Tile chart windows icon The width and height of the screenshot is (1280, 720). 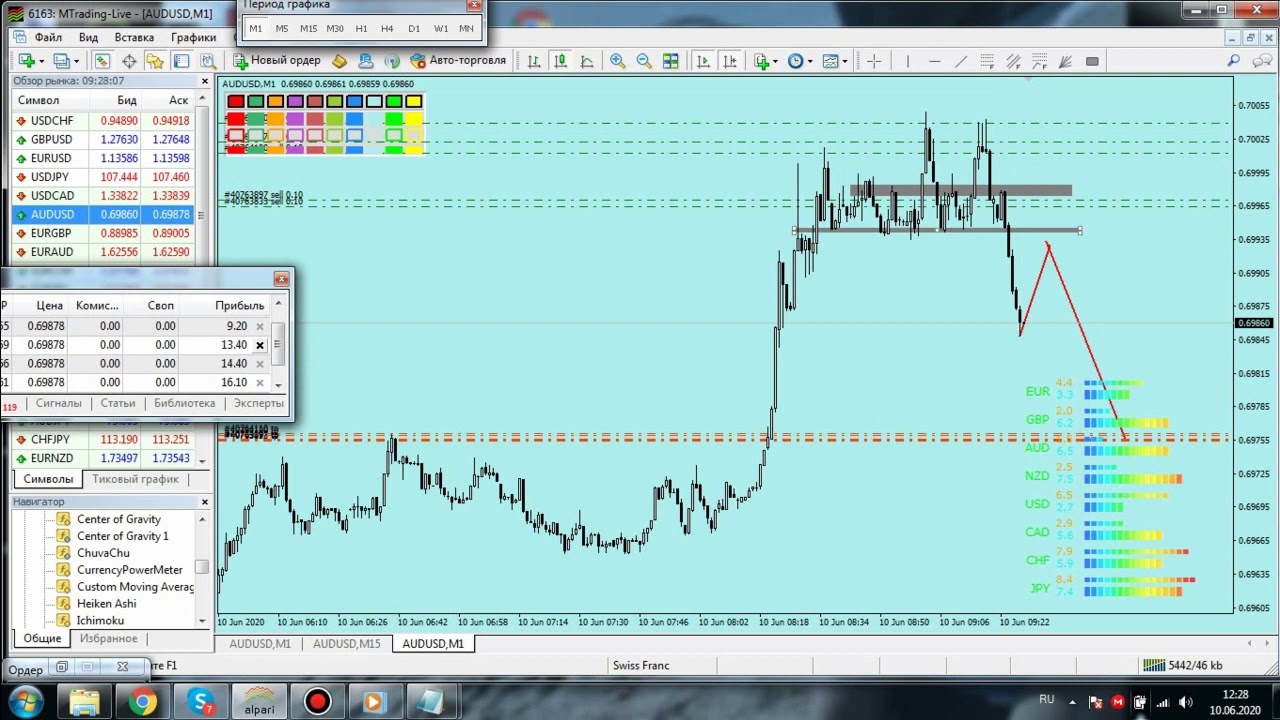click(670, 61)
